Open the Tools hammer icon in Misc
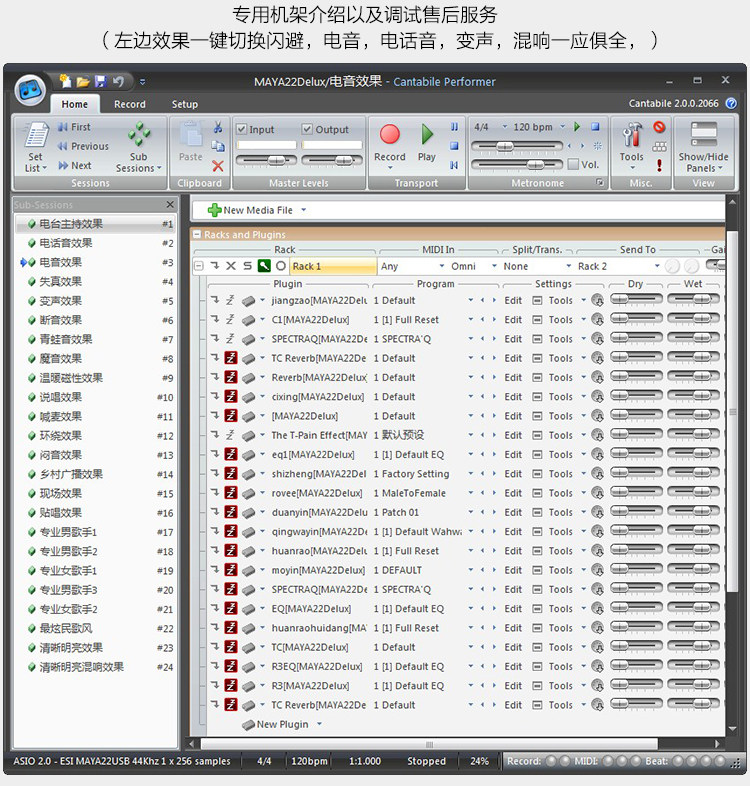This screenshot has width=750, height=786. (x=632, y=134)
